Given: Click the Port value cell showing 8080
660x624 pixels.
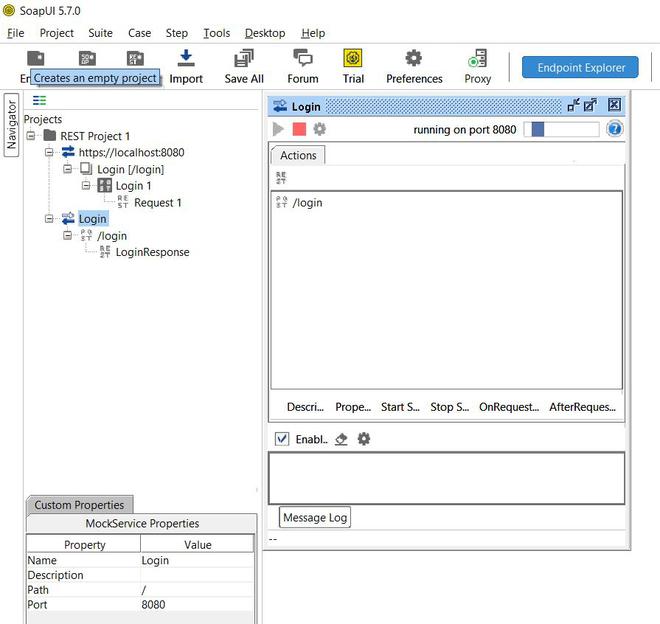Looking at the screenshot, I should tap(197, 605).
